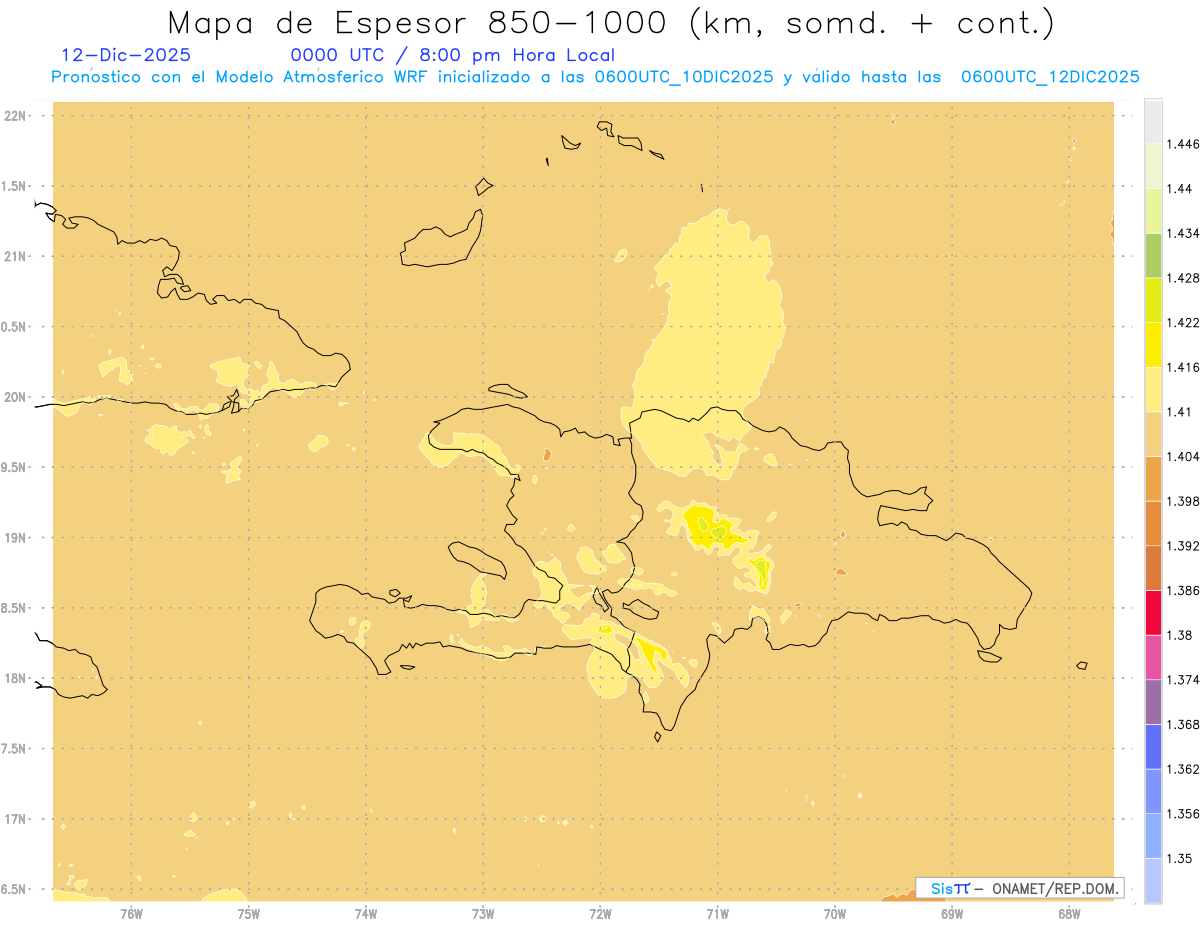The image size is (1200, 927).
Task: Click the latitude label '20N'
Action: coord(16,397)
